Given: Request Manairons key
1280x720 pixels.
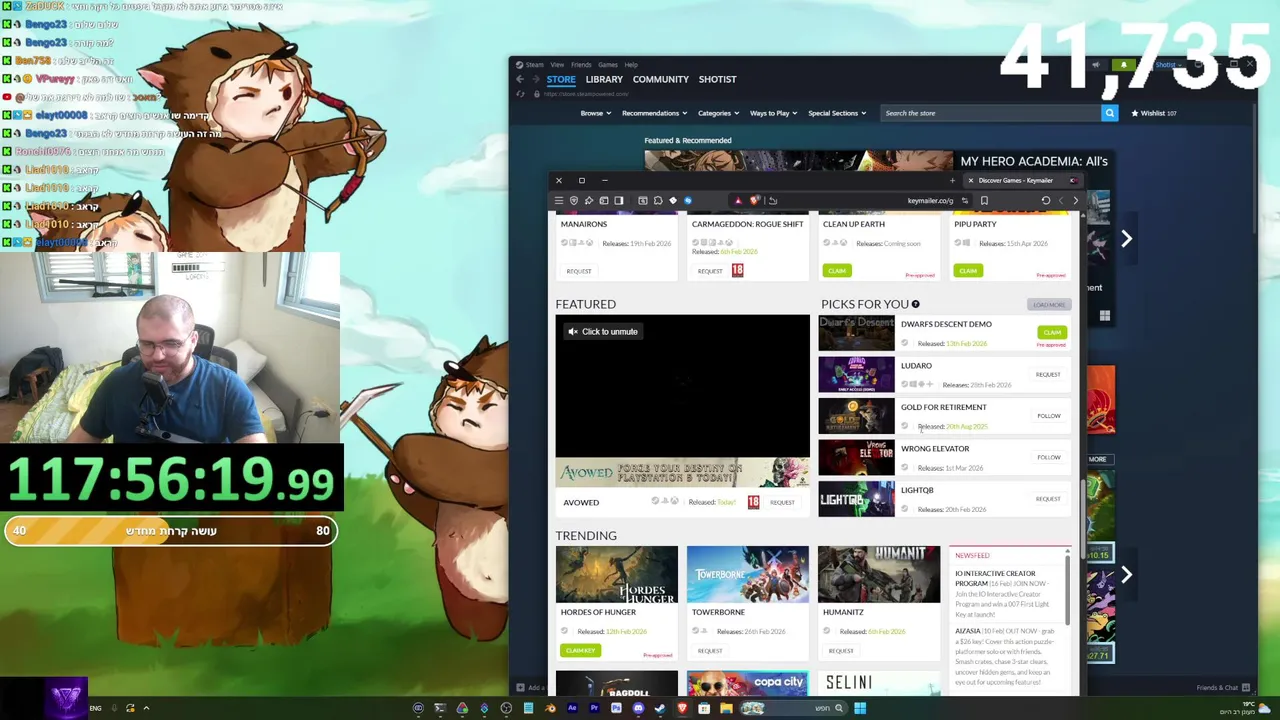Looking at the screenshot, I should (x=579, y=271).
